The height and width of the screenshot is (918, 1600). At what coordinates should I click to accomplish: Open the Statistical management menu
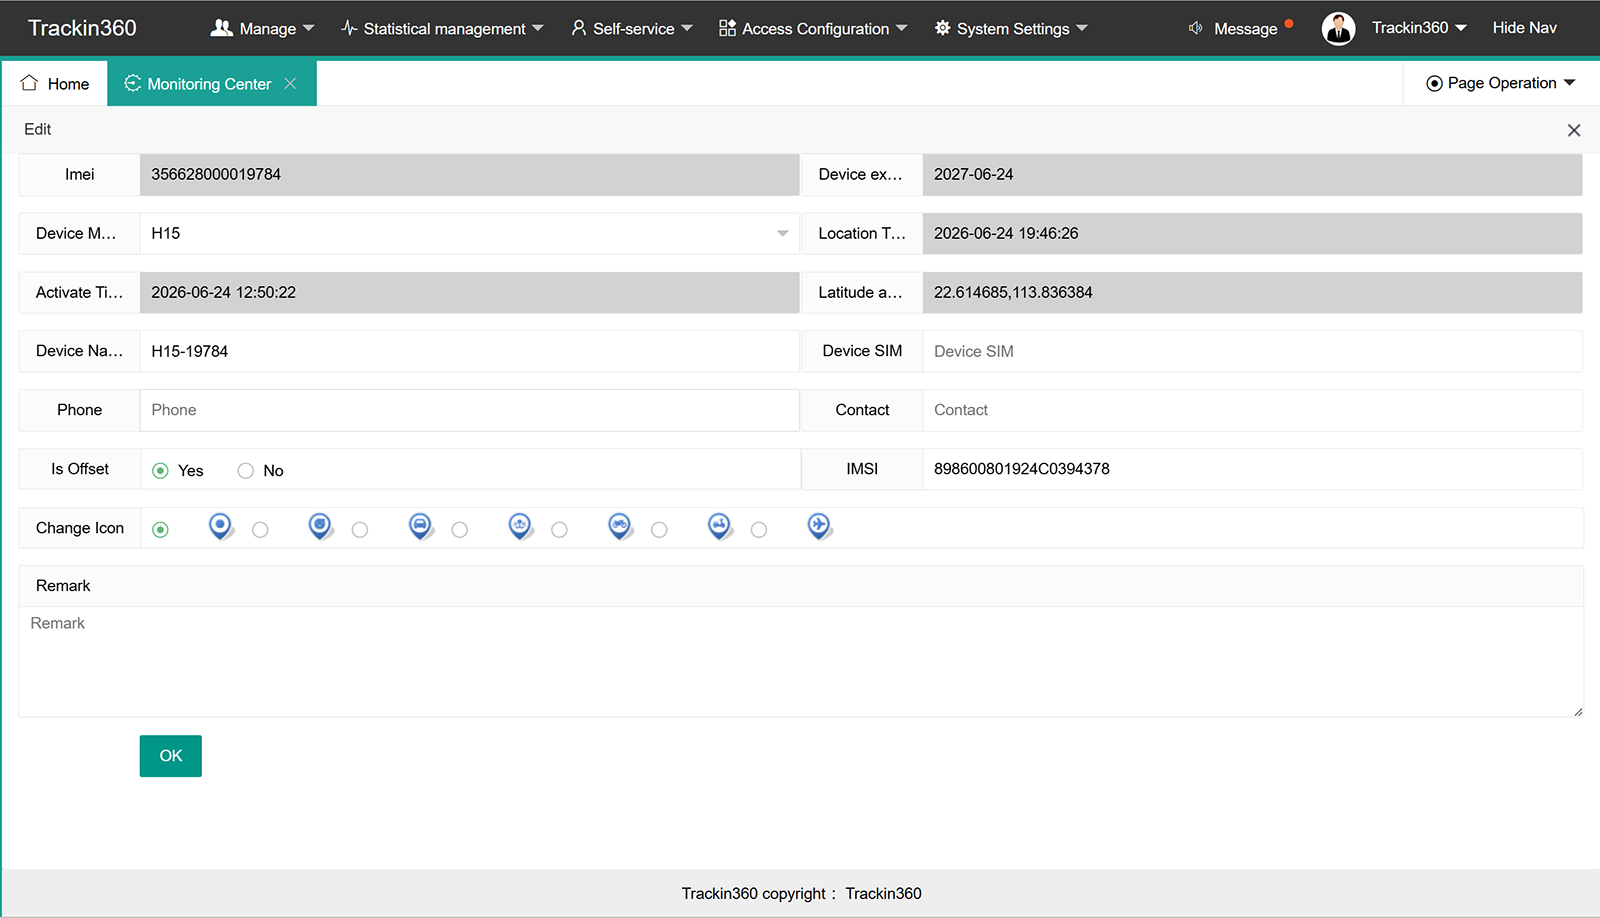(442, 28)
